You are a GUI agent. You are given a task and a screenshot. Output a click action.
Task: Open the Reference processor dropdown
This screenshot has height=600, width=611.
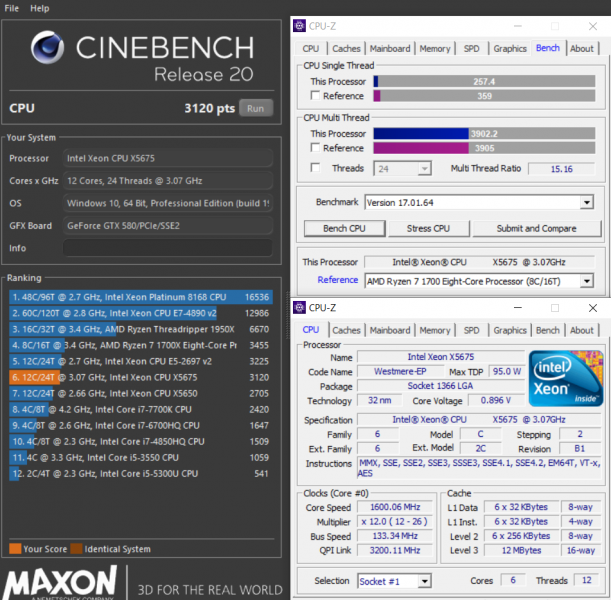click(586, 281)
